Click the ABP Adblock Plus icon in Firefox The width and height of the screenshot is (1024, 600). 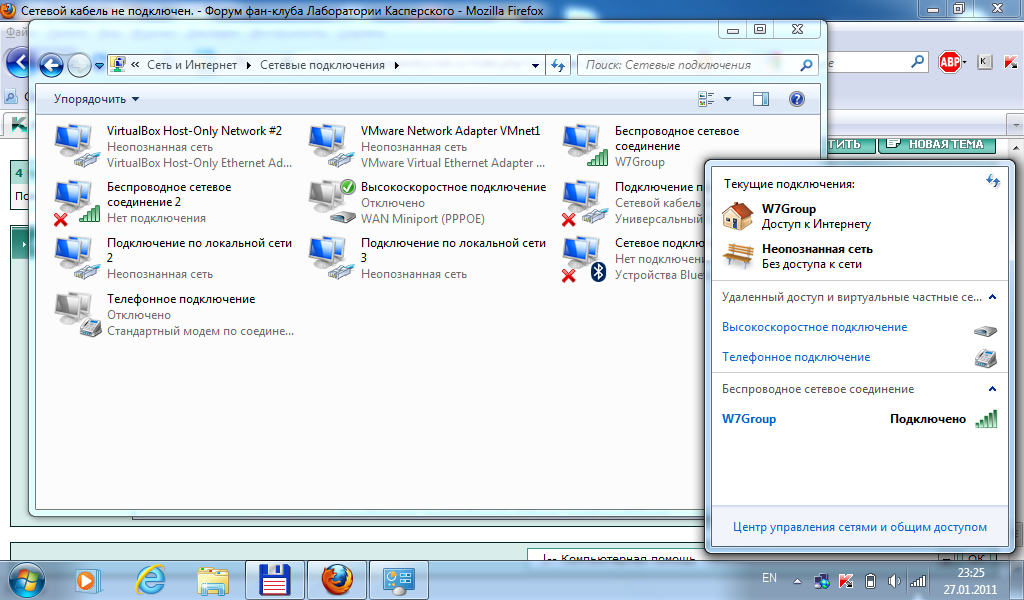pyautogui.click(x=950, y=62)
